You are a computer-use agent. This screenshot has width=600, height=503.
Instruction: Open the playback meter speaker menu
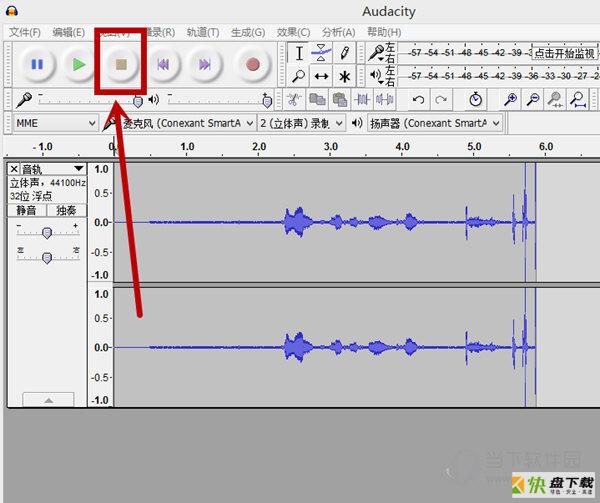(x=376, y=75)
